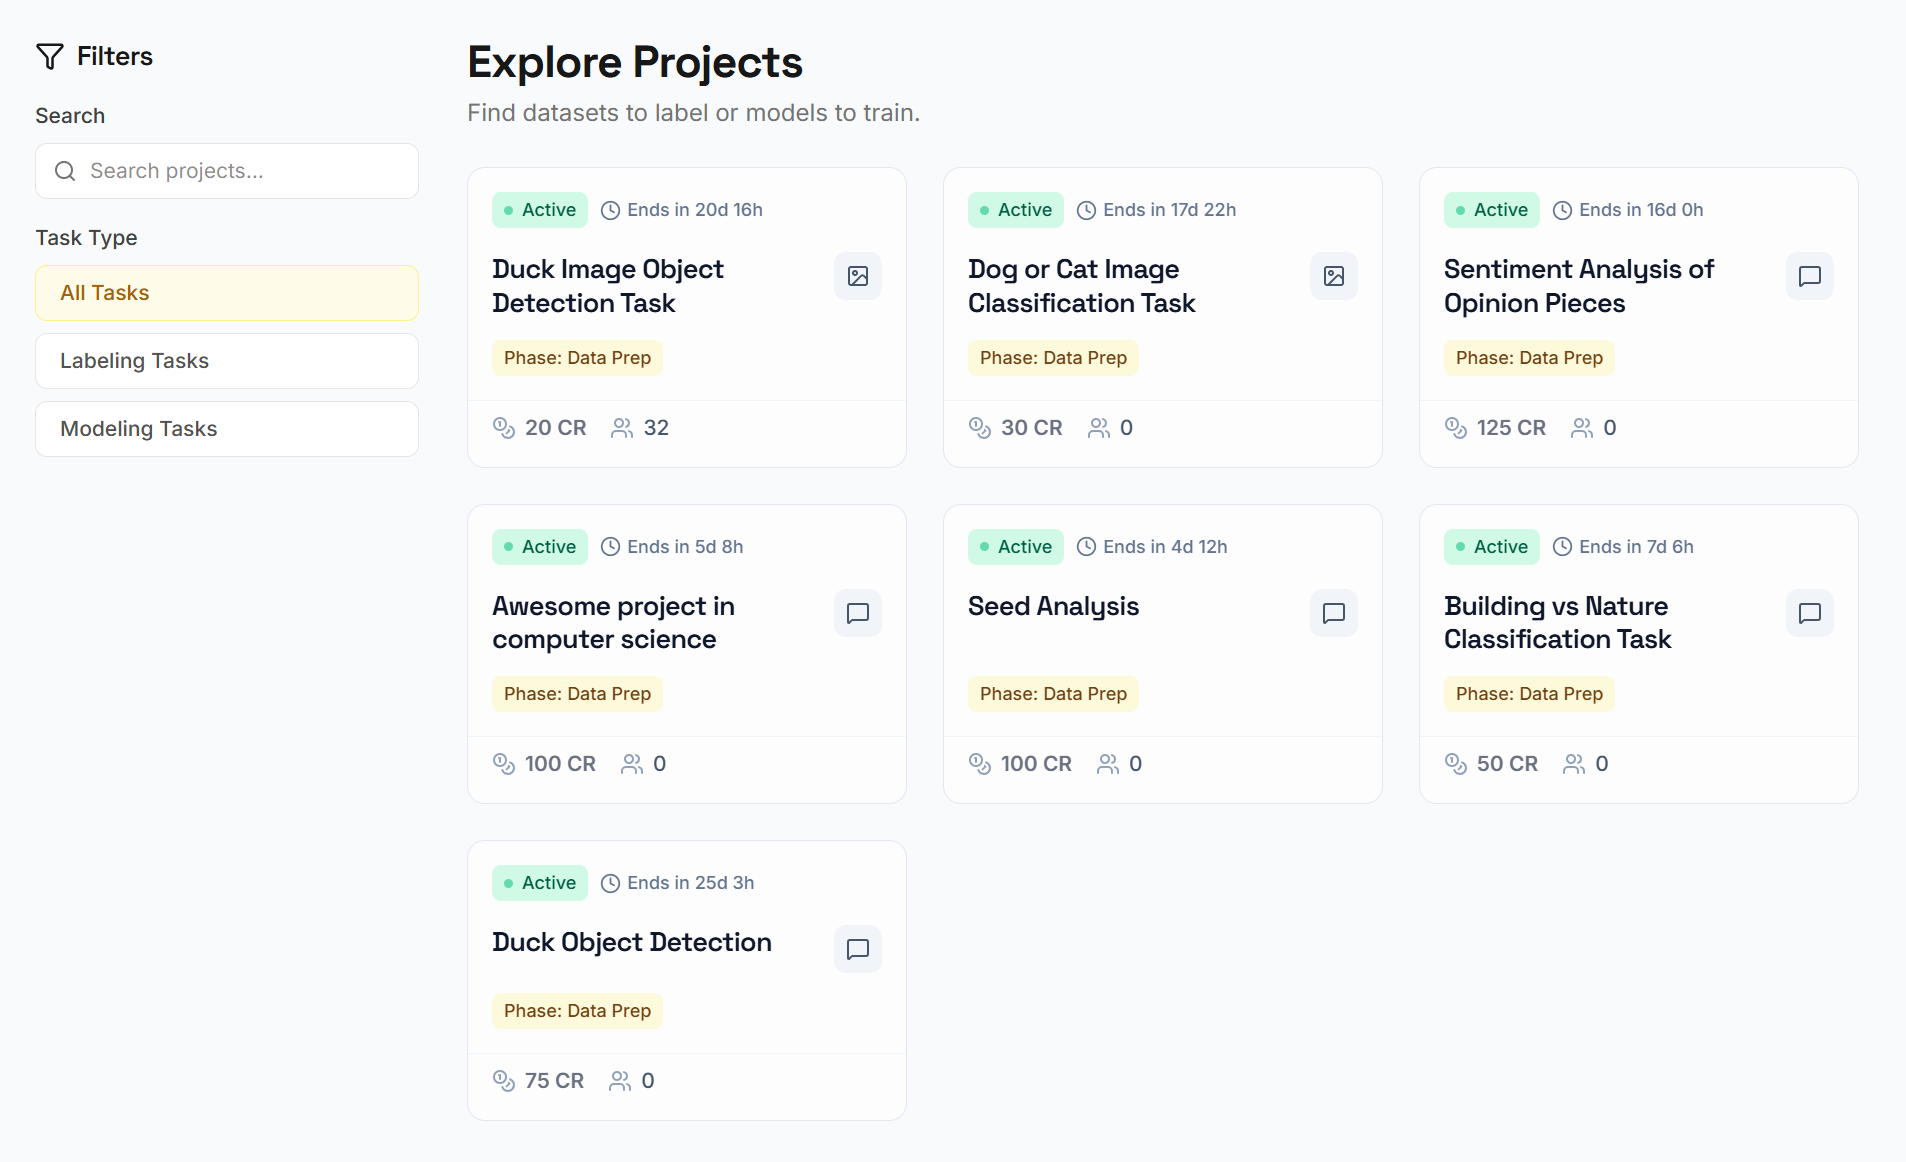Screen dimensions: 1906x1162
Task: Focus the Search projects input field
Action: coord(240,171)
